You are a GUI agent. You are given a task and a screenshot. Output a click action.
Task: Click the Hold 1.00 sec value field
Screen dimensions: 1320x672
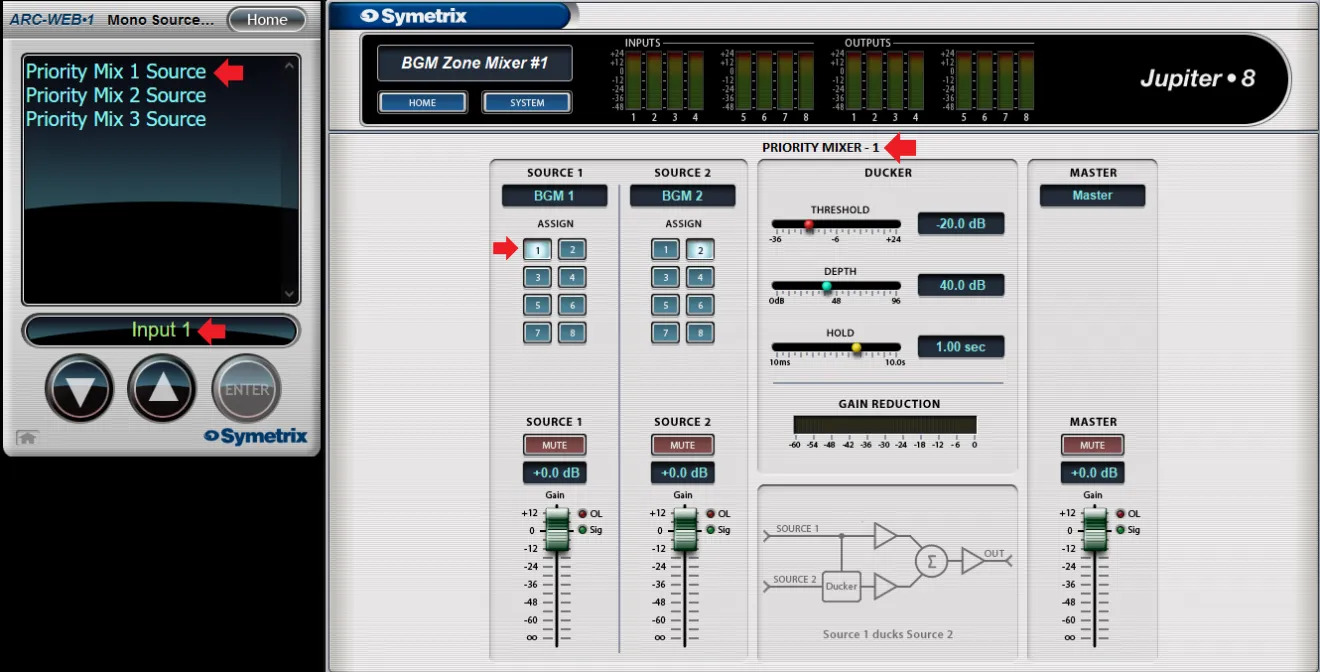click(x=961, y=347)
